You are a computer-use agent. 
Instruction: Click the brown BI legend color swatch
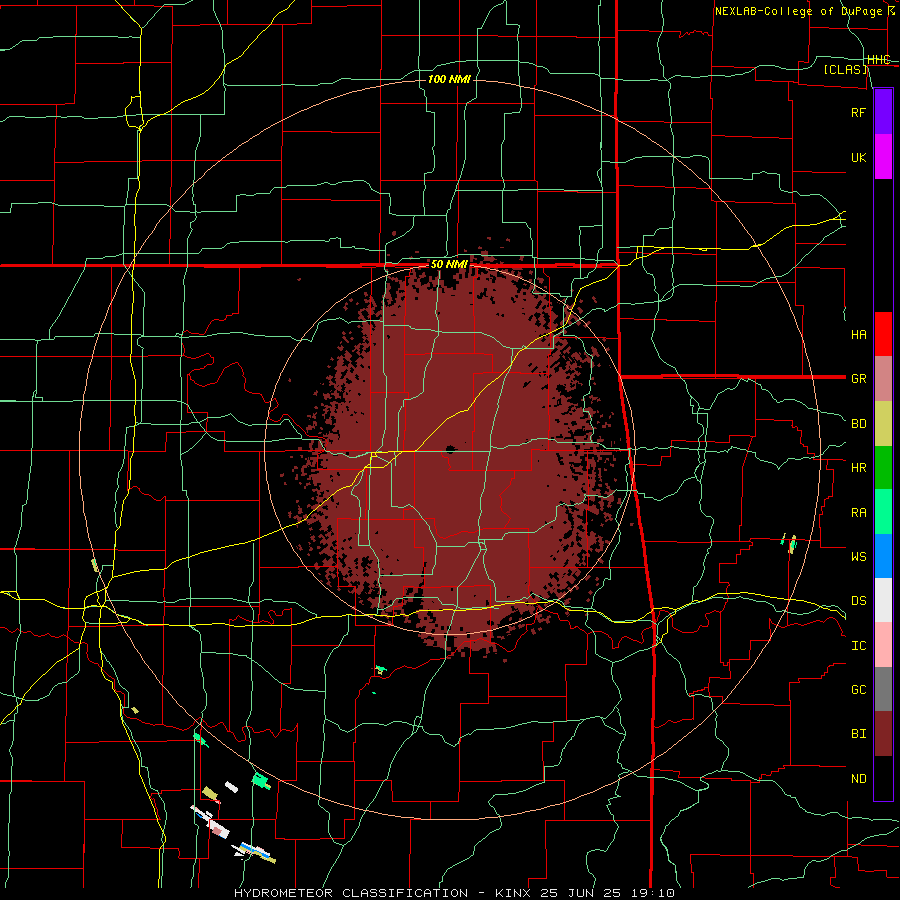883,734
